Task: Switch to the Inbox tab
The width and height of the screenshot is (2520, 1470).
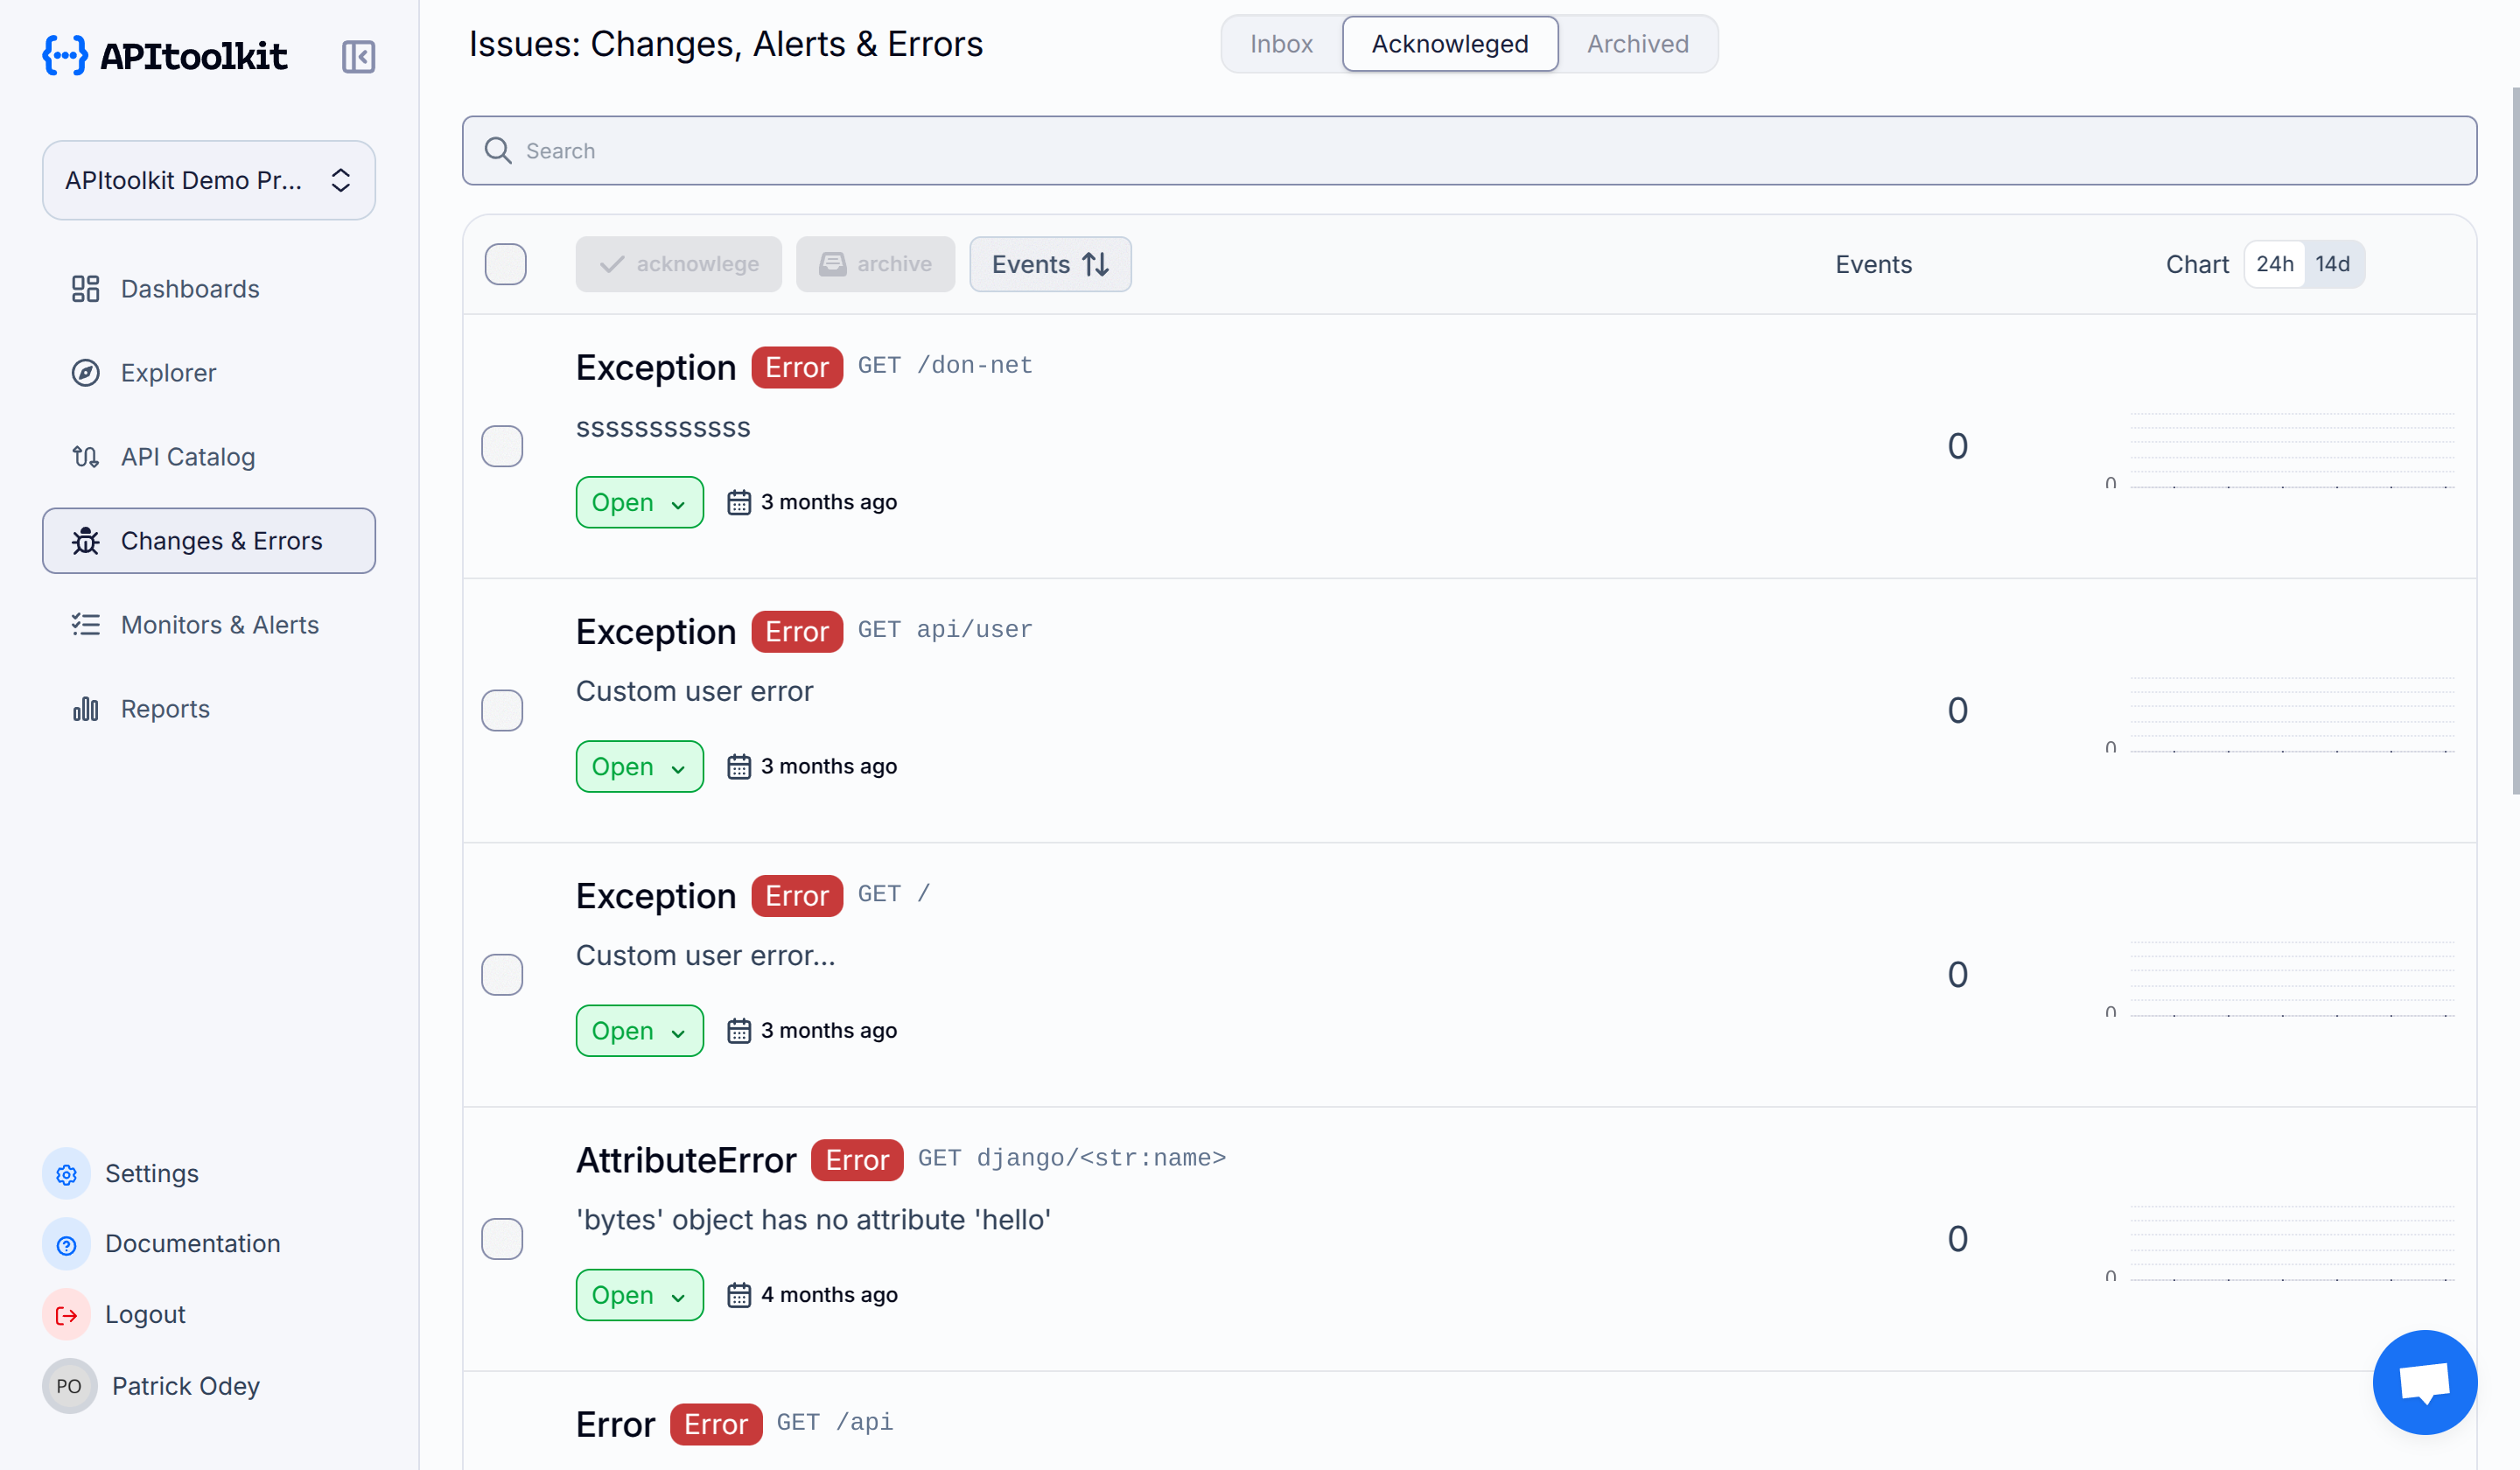Action: pos(1281,43)
